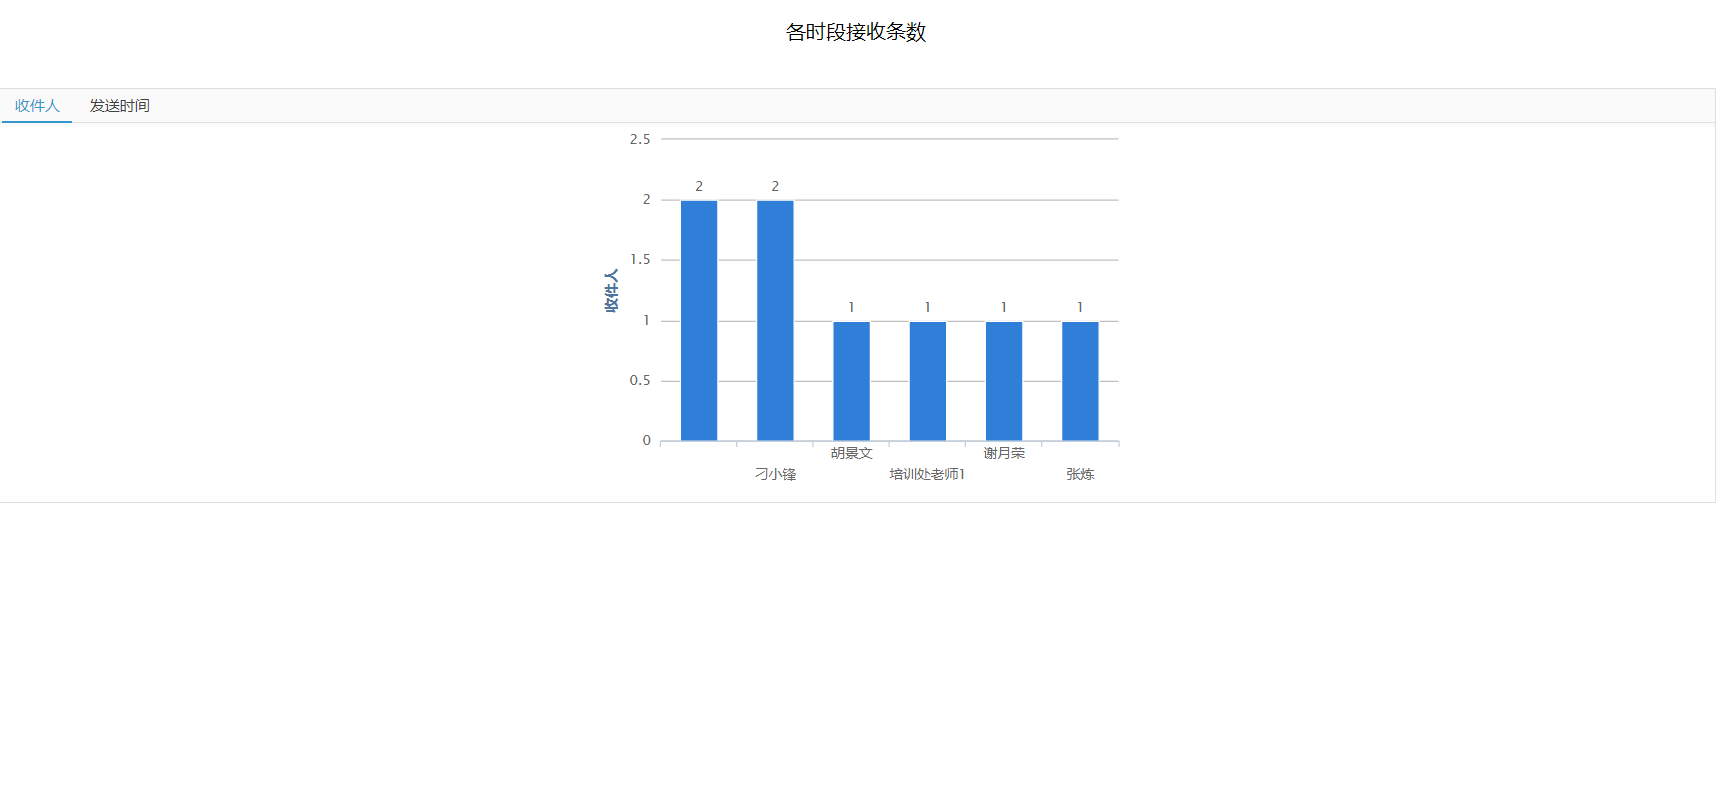Open the 发送时间 tab

click(x=120, y=106)
